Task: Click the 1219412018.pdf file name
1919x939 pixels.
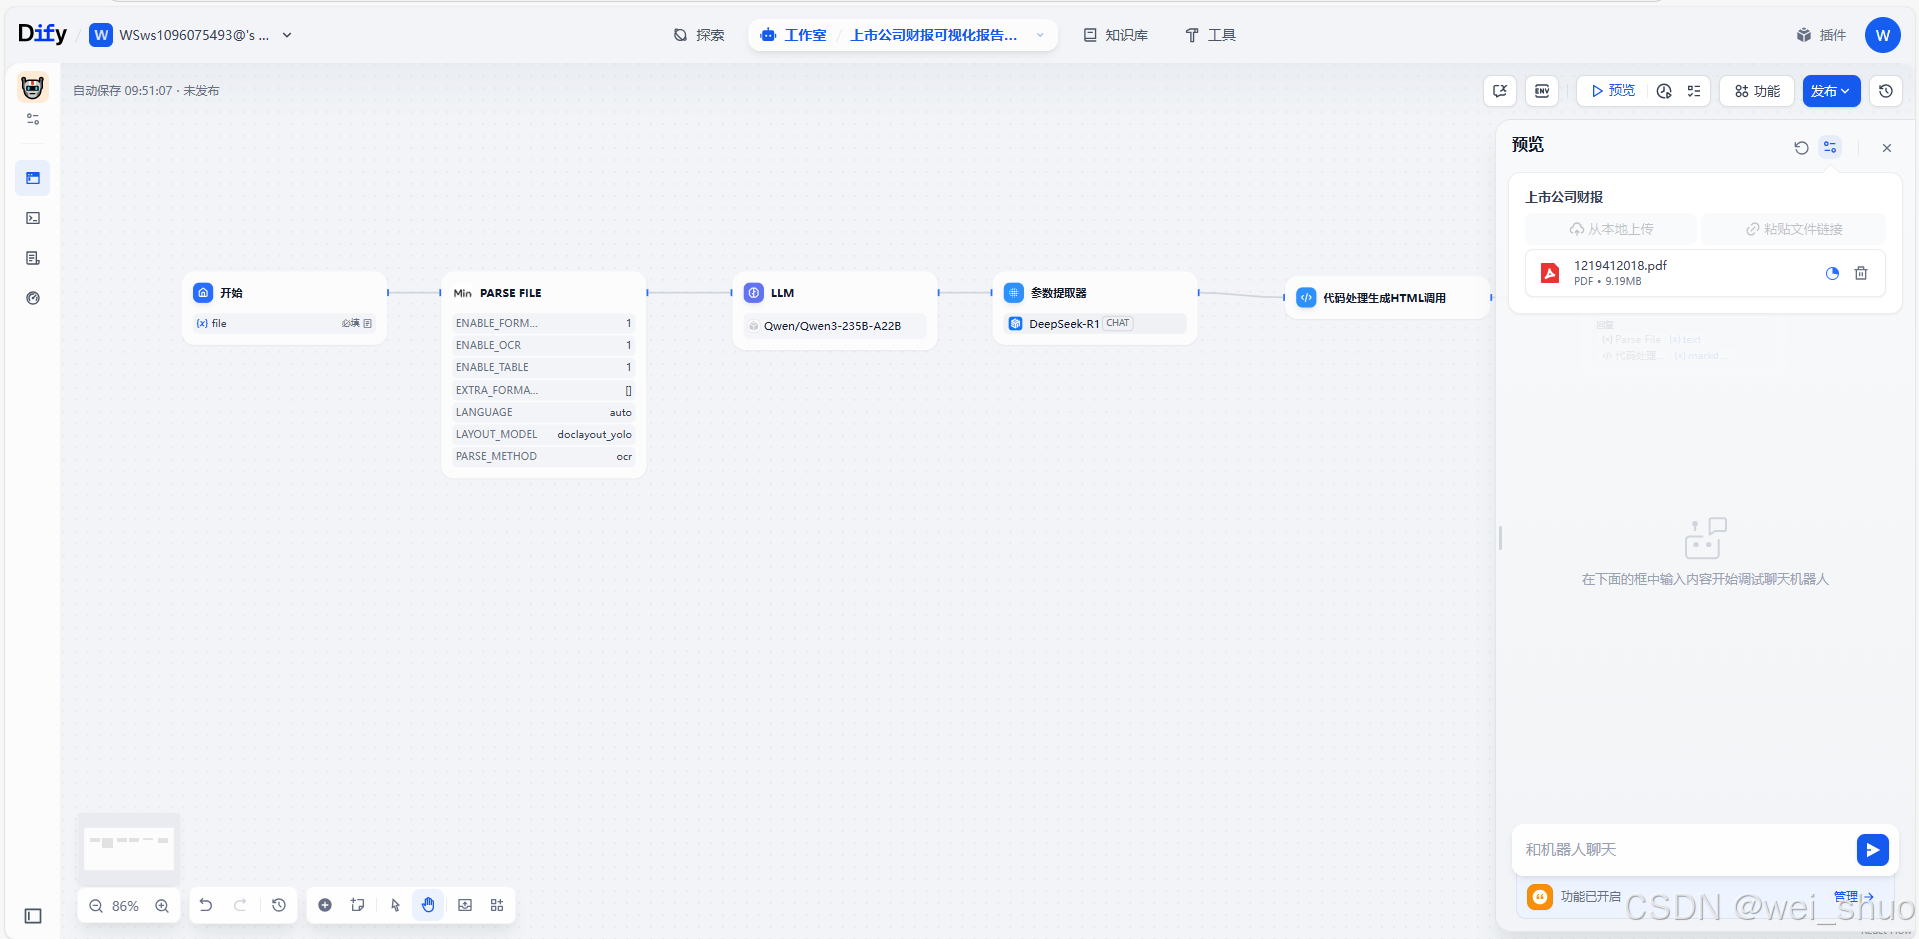Action: point(1620,265)
